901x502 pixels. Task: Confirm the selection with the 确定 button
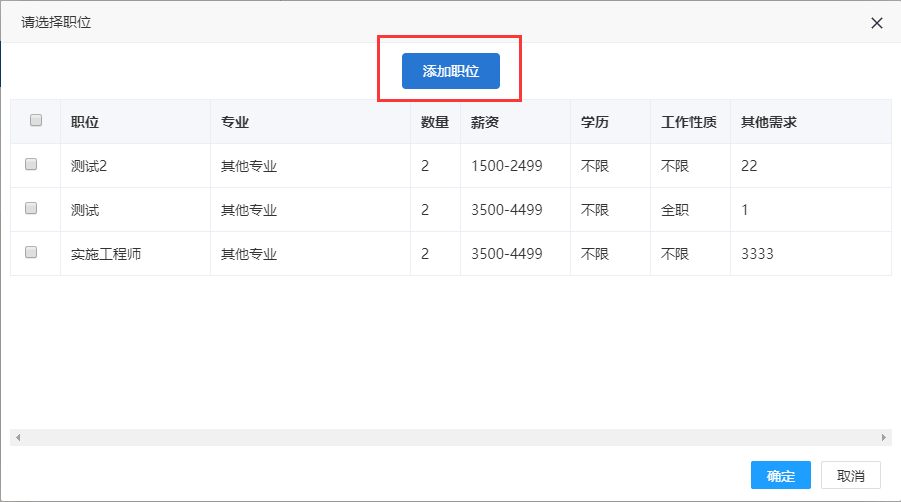tap(780, 476)
